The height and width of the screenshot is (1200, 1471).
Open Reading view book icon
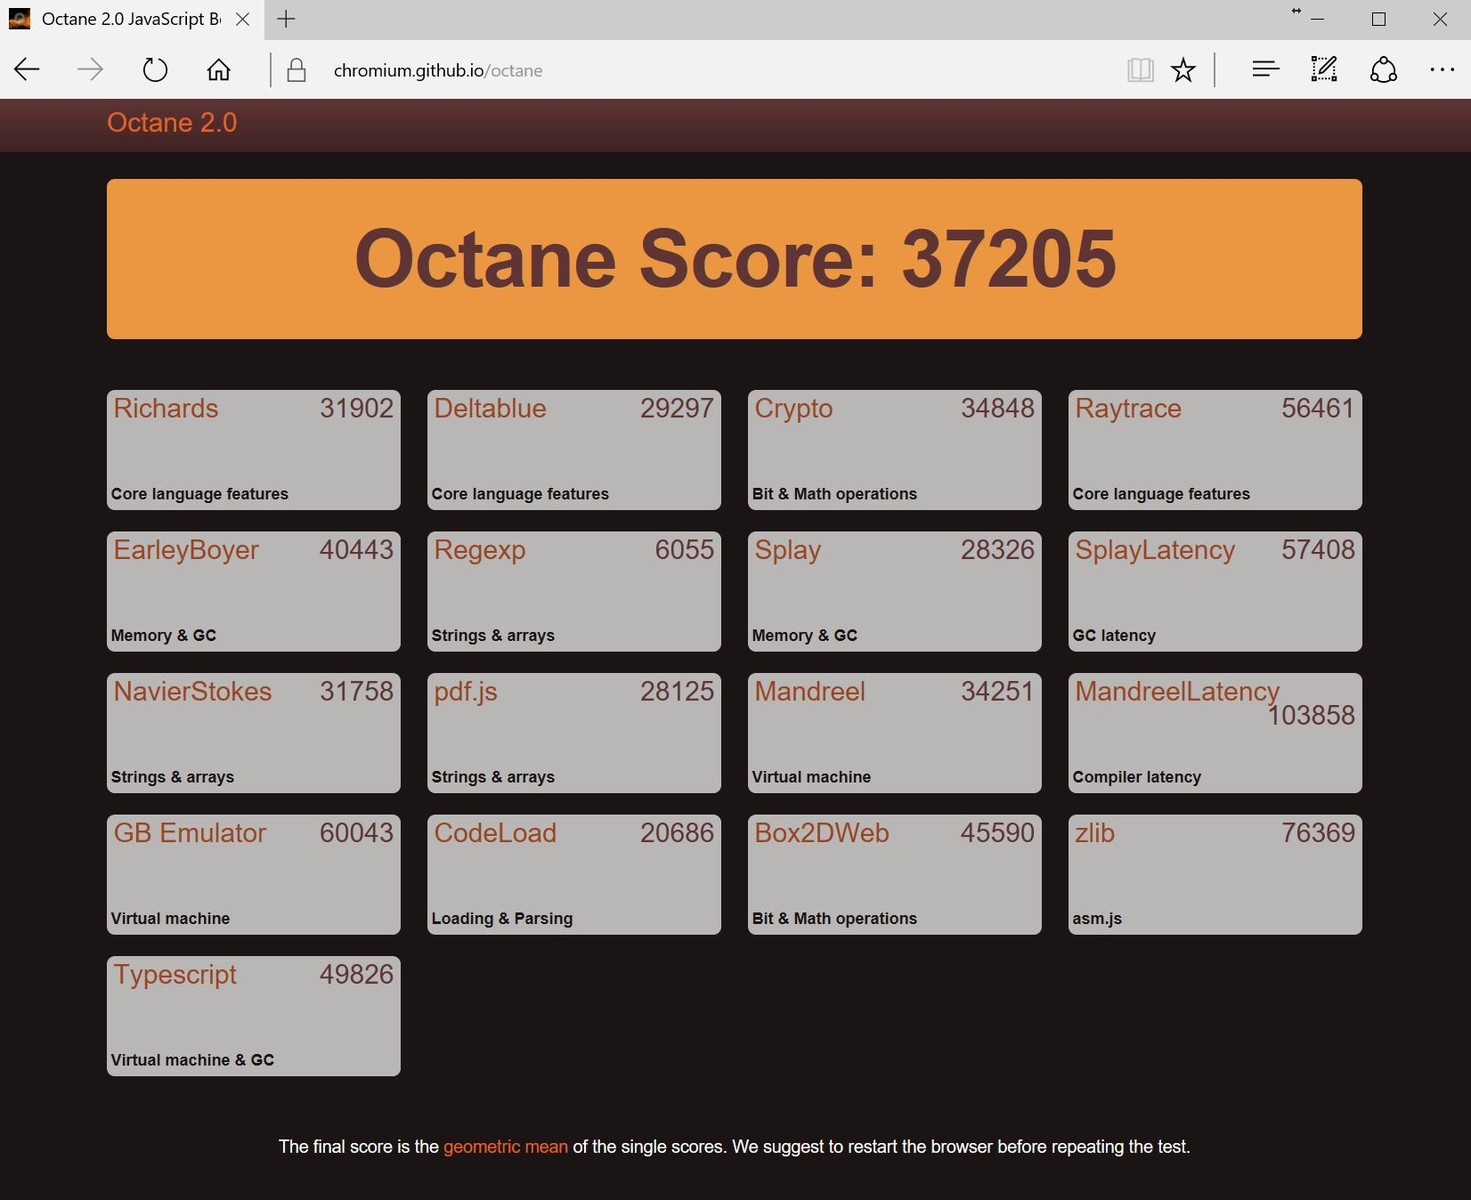click(x=1140, y=70)
